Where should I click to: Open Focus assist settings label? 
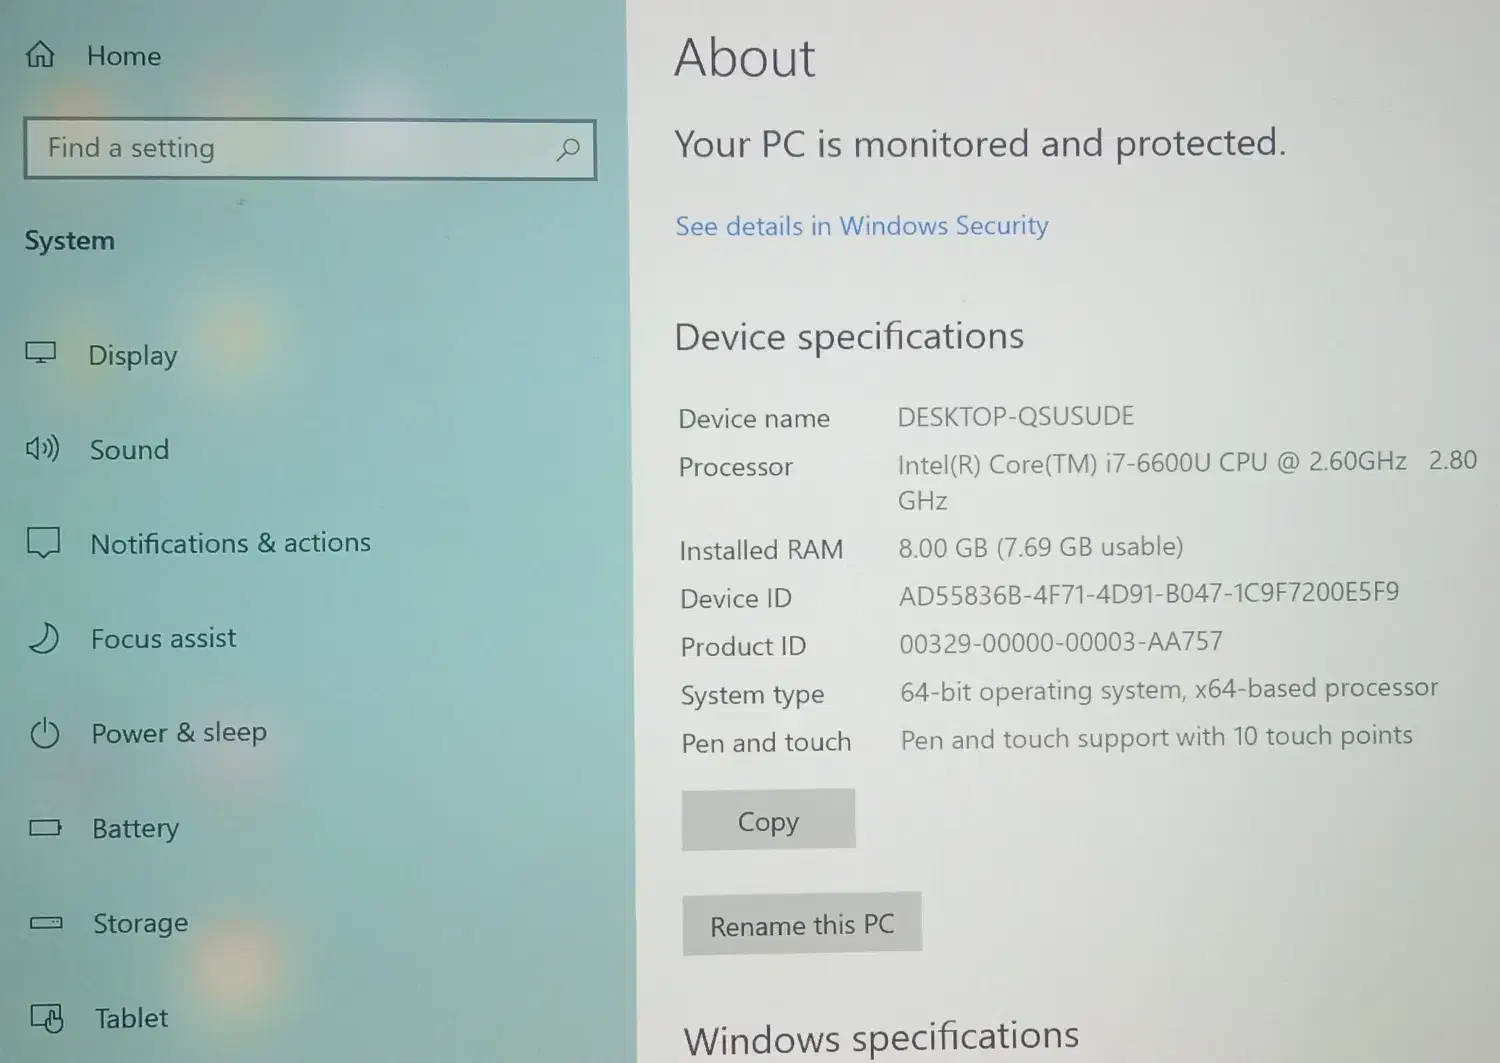(x=164, y=638)
